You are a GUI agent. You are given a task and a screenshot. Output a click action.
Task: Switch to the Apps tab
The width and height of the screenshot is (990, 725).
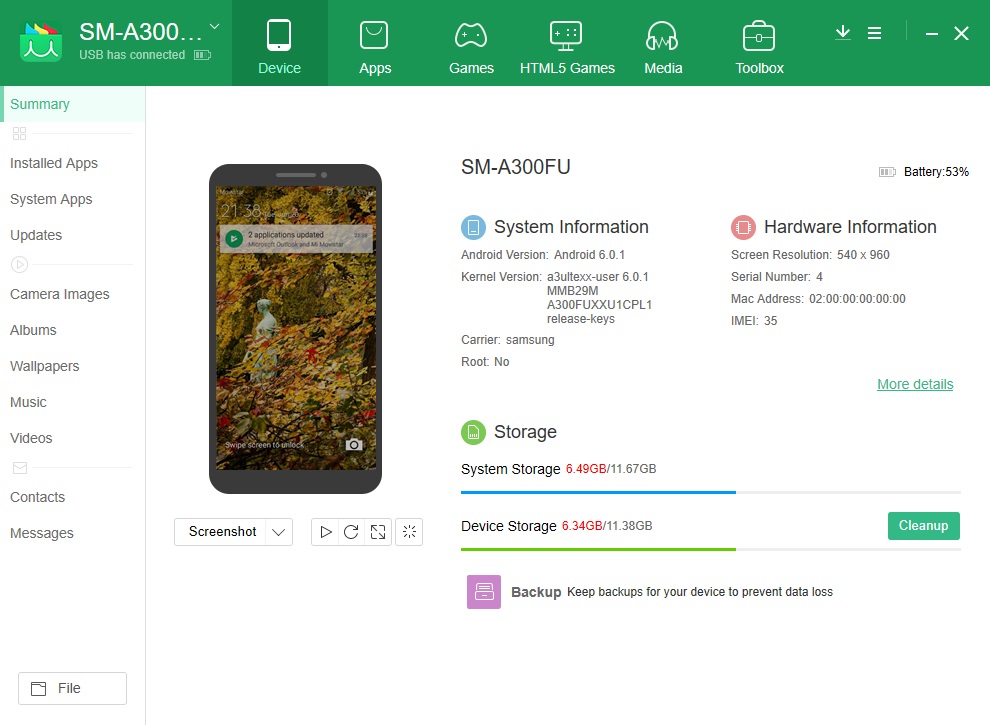(375, 43)
